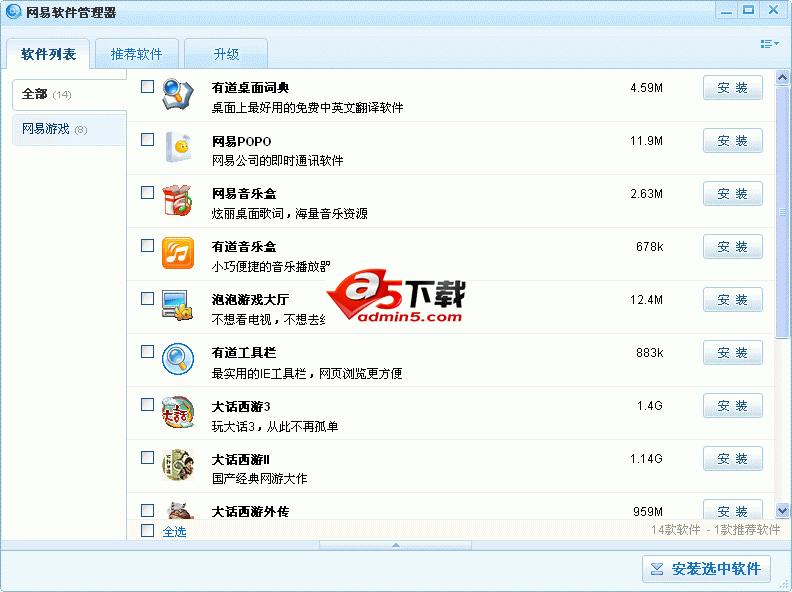Screen dimensions: 792x592
Task: Click the 1.14G size value
Action: click(646, 459)
